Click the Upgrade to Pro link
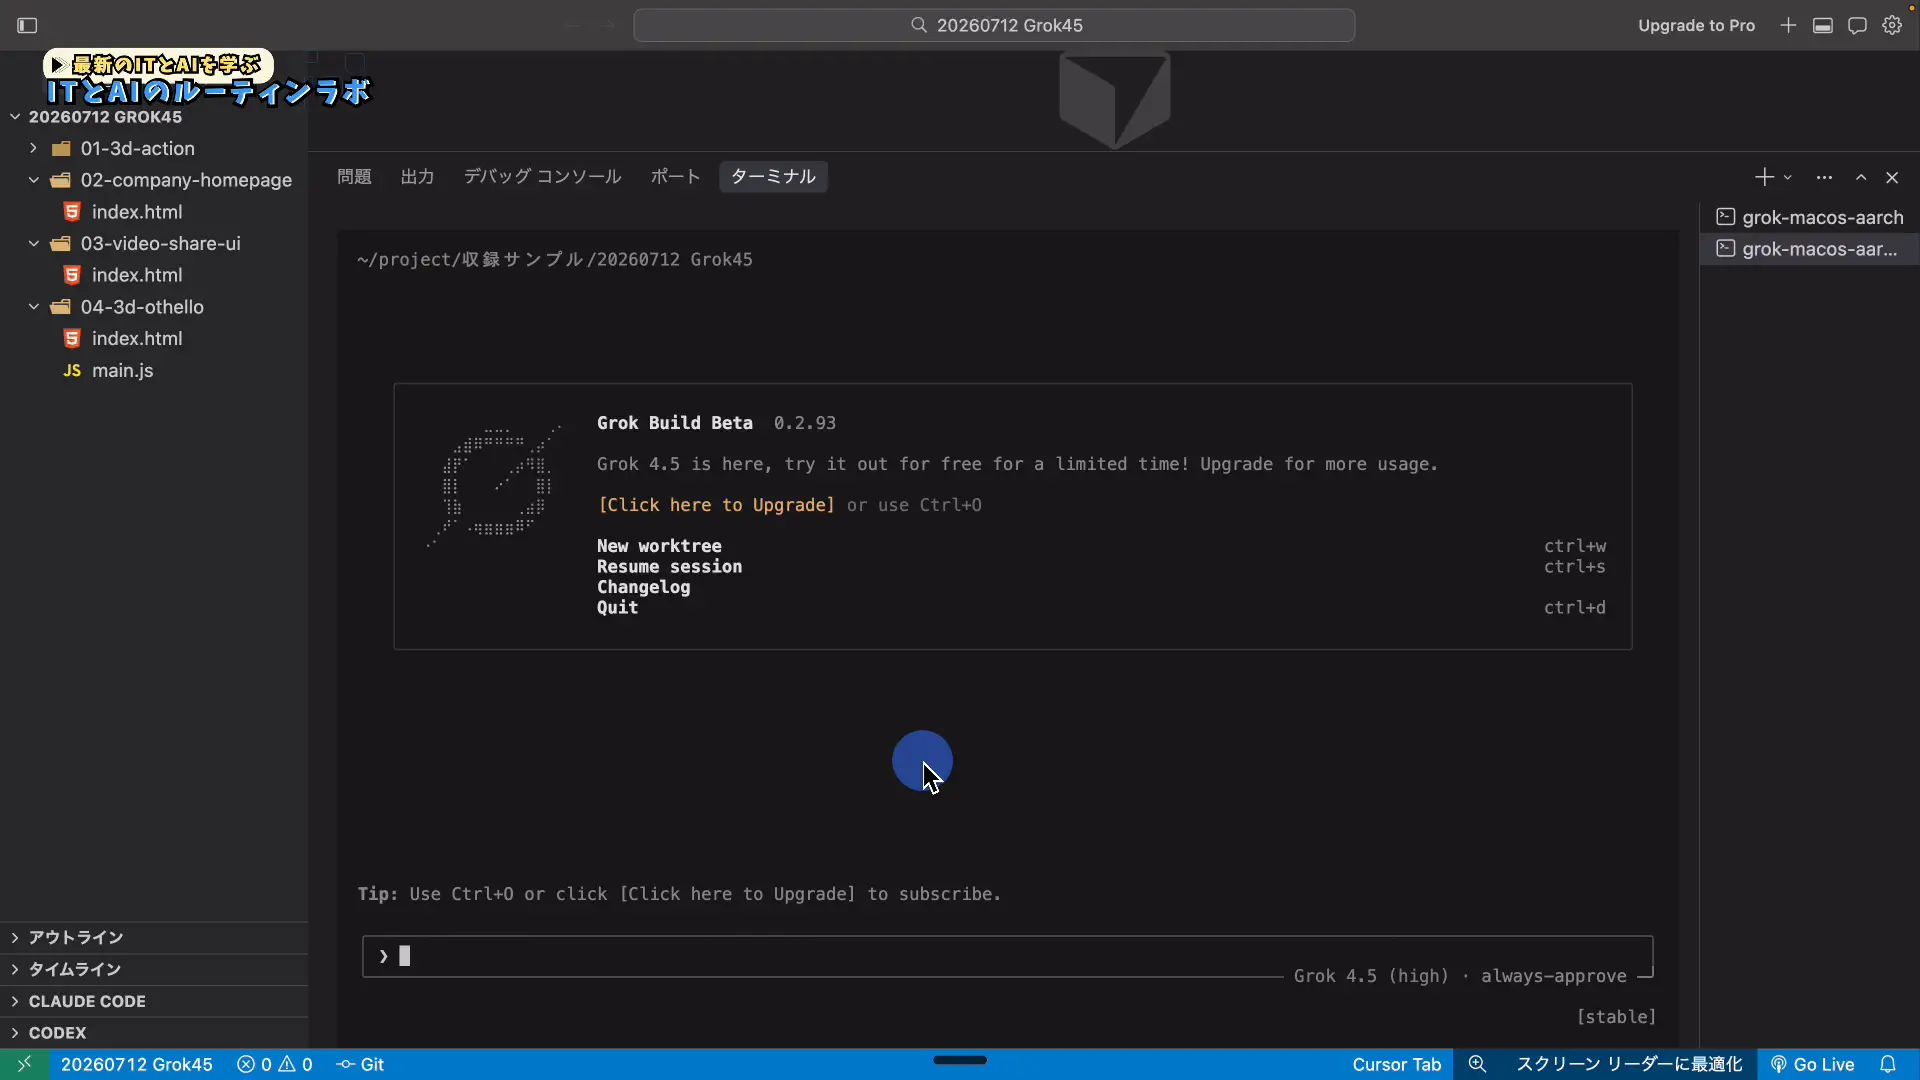The width and height of the screenshot is (1920, 1080). pos(1696,25)
